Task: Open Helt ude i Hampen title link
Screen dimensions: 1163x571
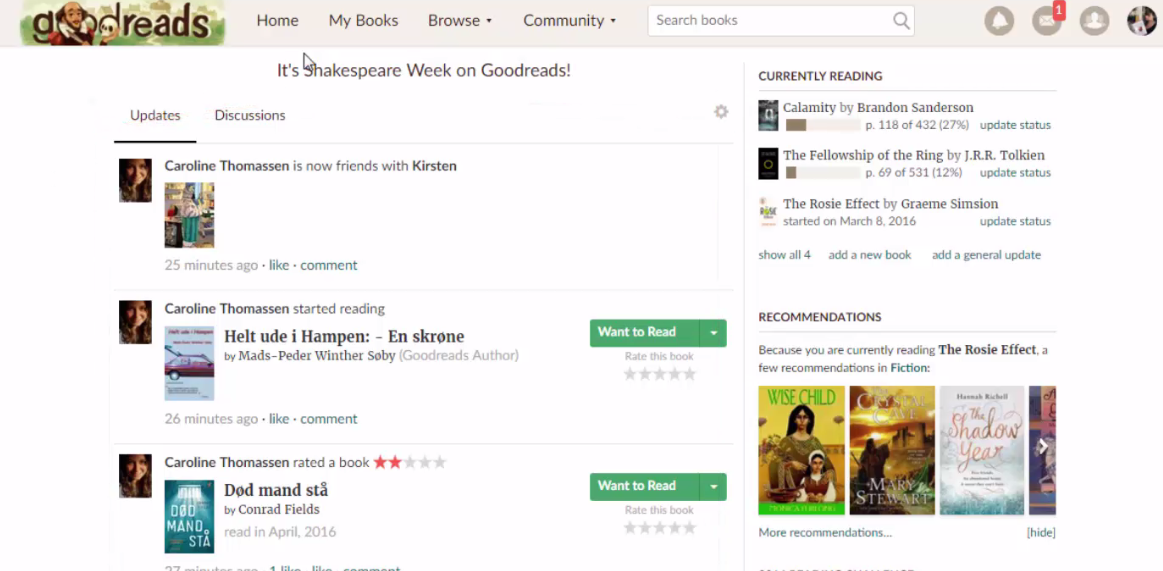Action: (344, 337)
